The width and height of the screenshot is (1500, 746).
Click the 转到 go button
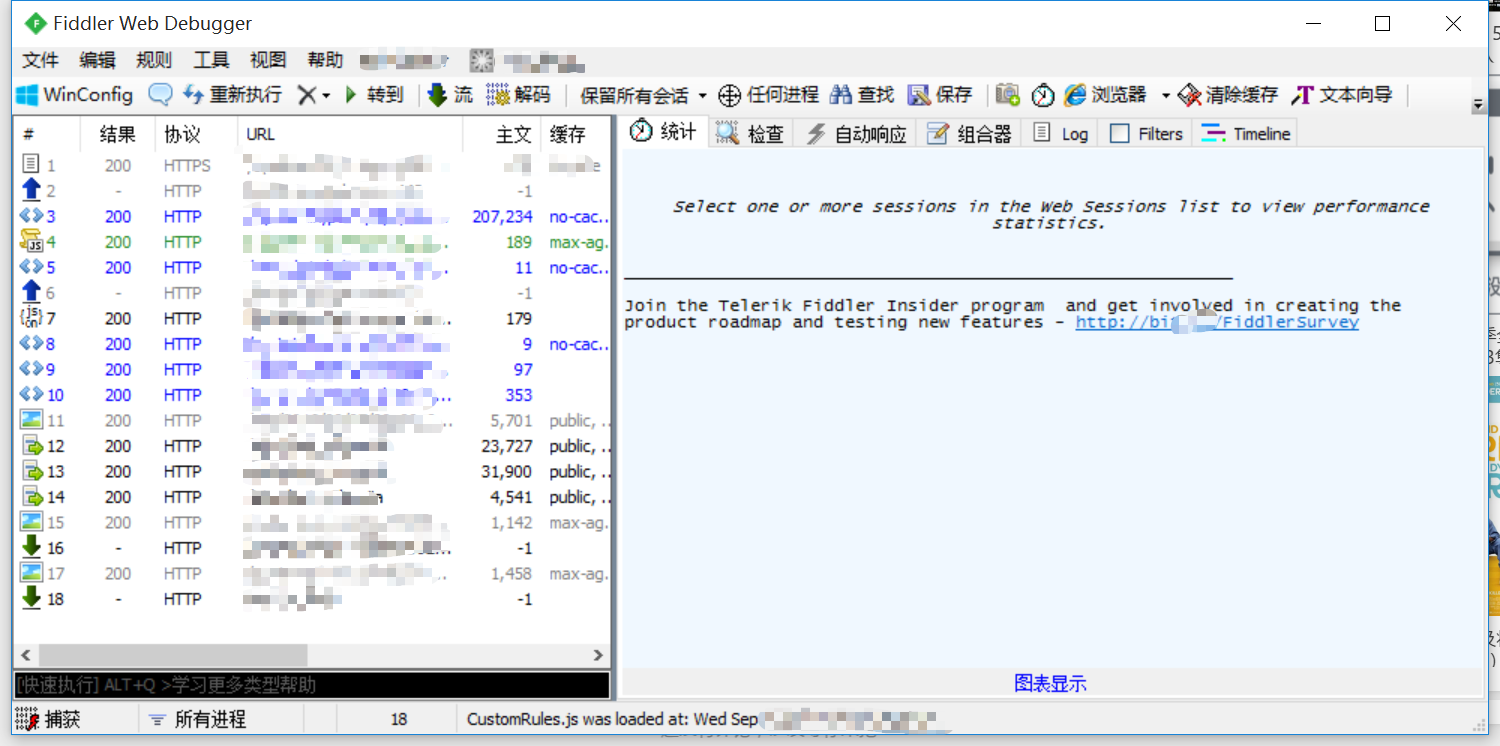(x=374, y=95)
